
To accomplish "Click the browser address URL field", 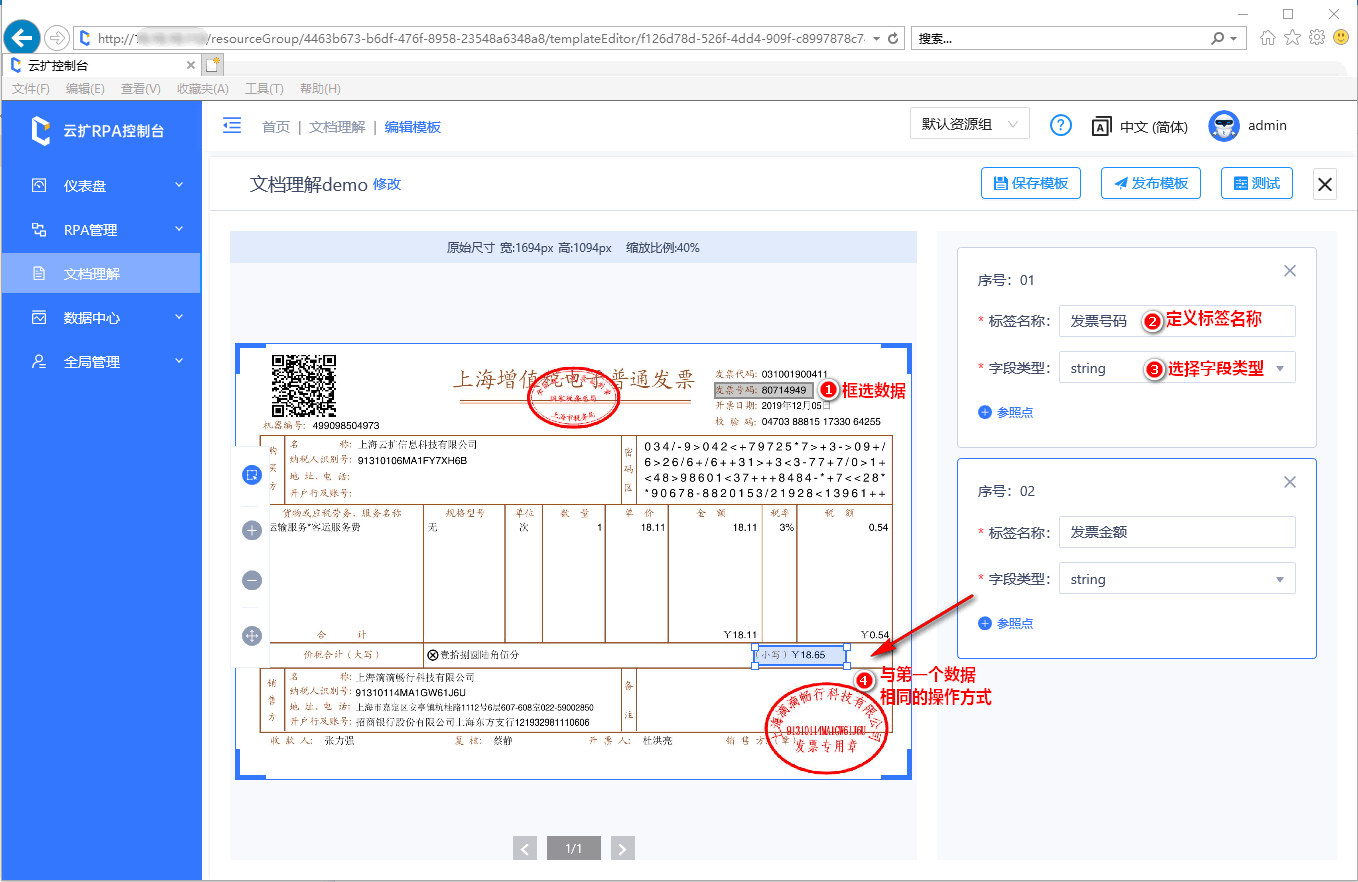I will pos(480,38).
